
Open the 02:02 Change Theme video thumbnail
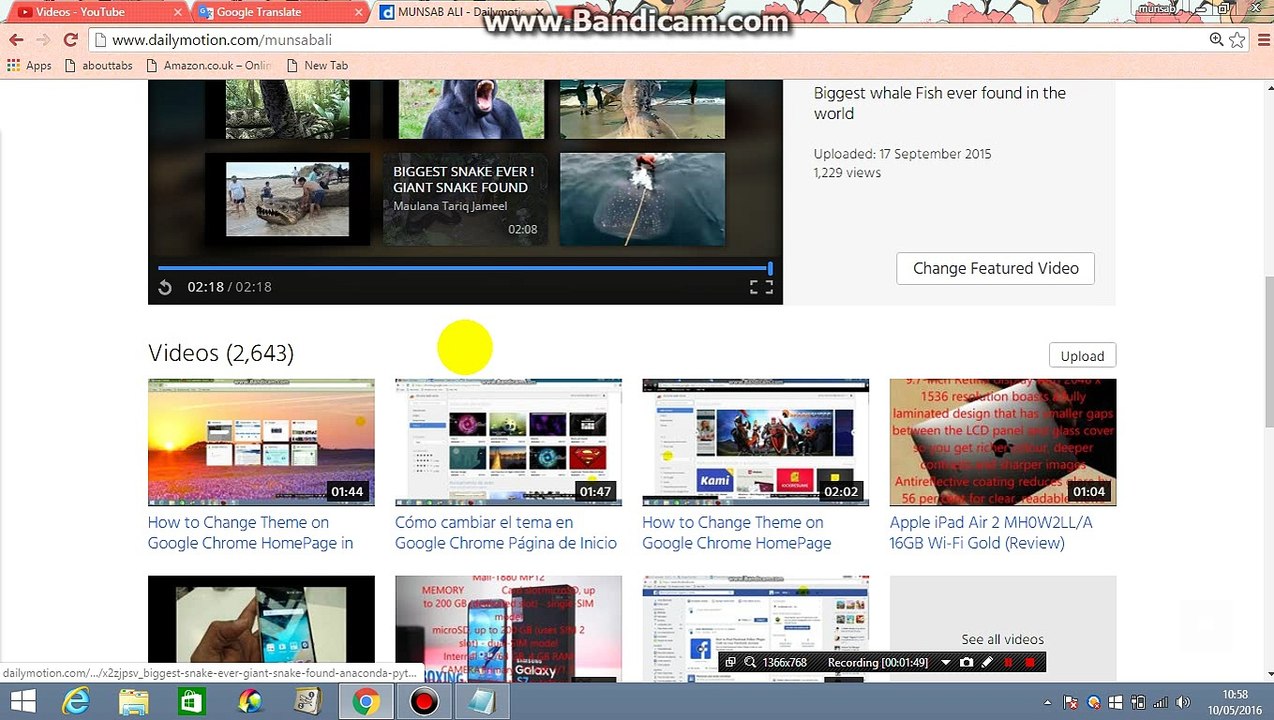coord(755,442)
